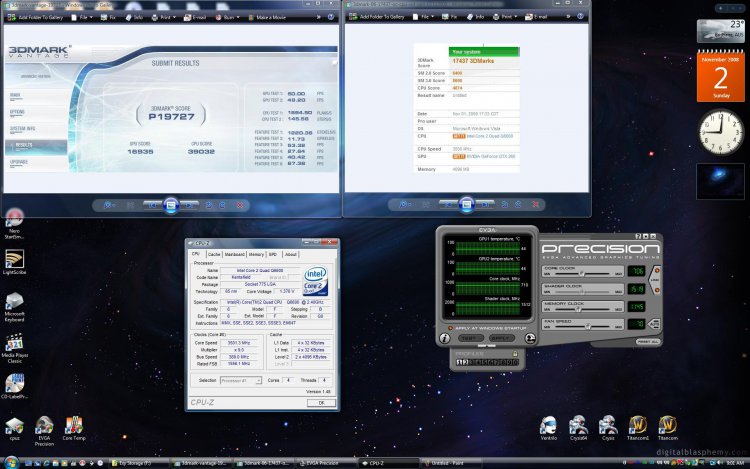Open the cpuz desktop shortcut
Viewport: 750px width, 469px height.
14,428
